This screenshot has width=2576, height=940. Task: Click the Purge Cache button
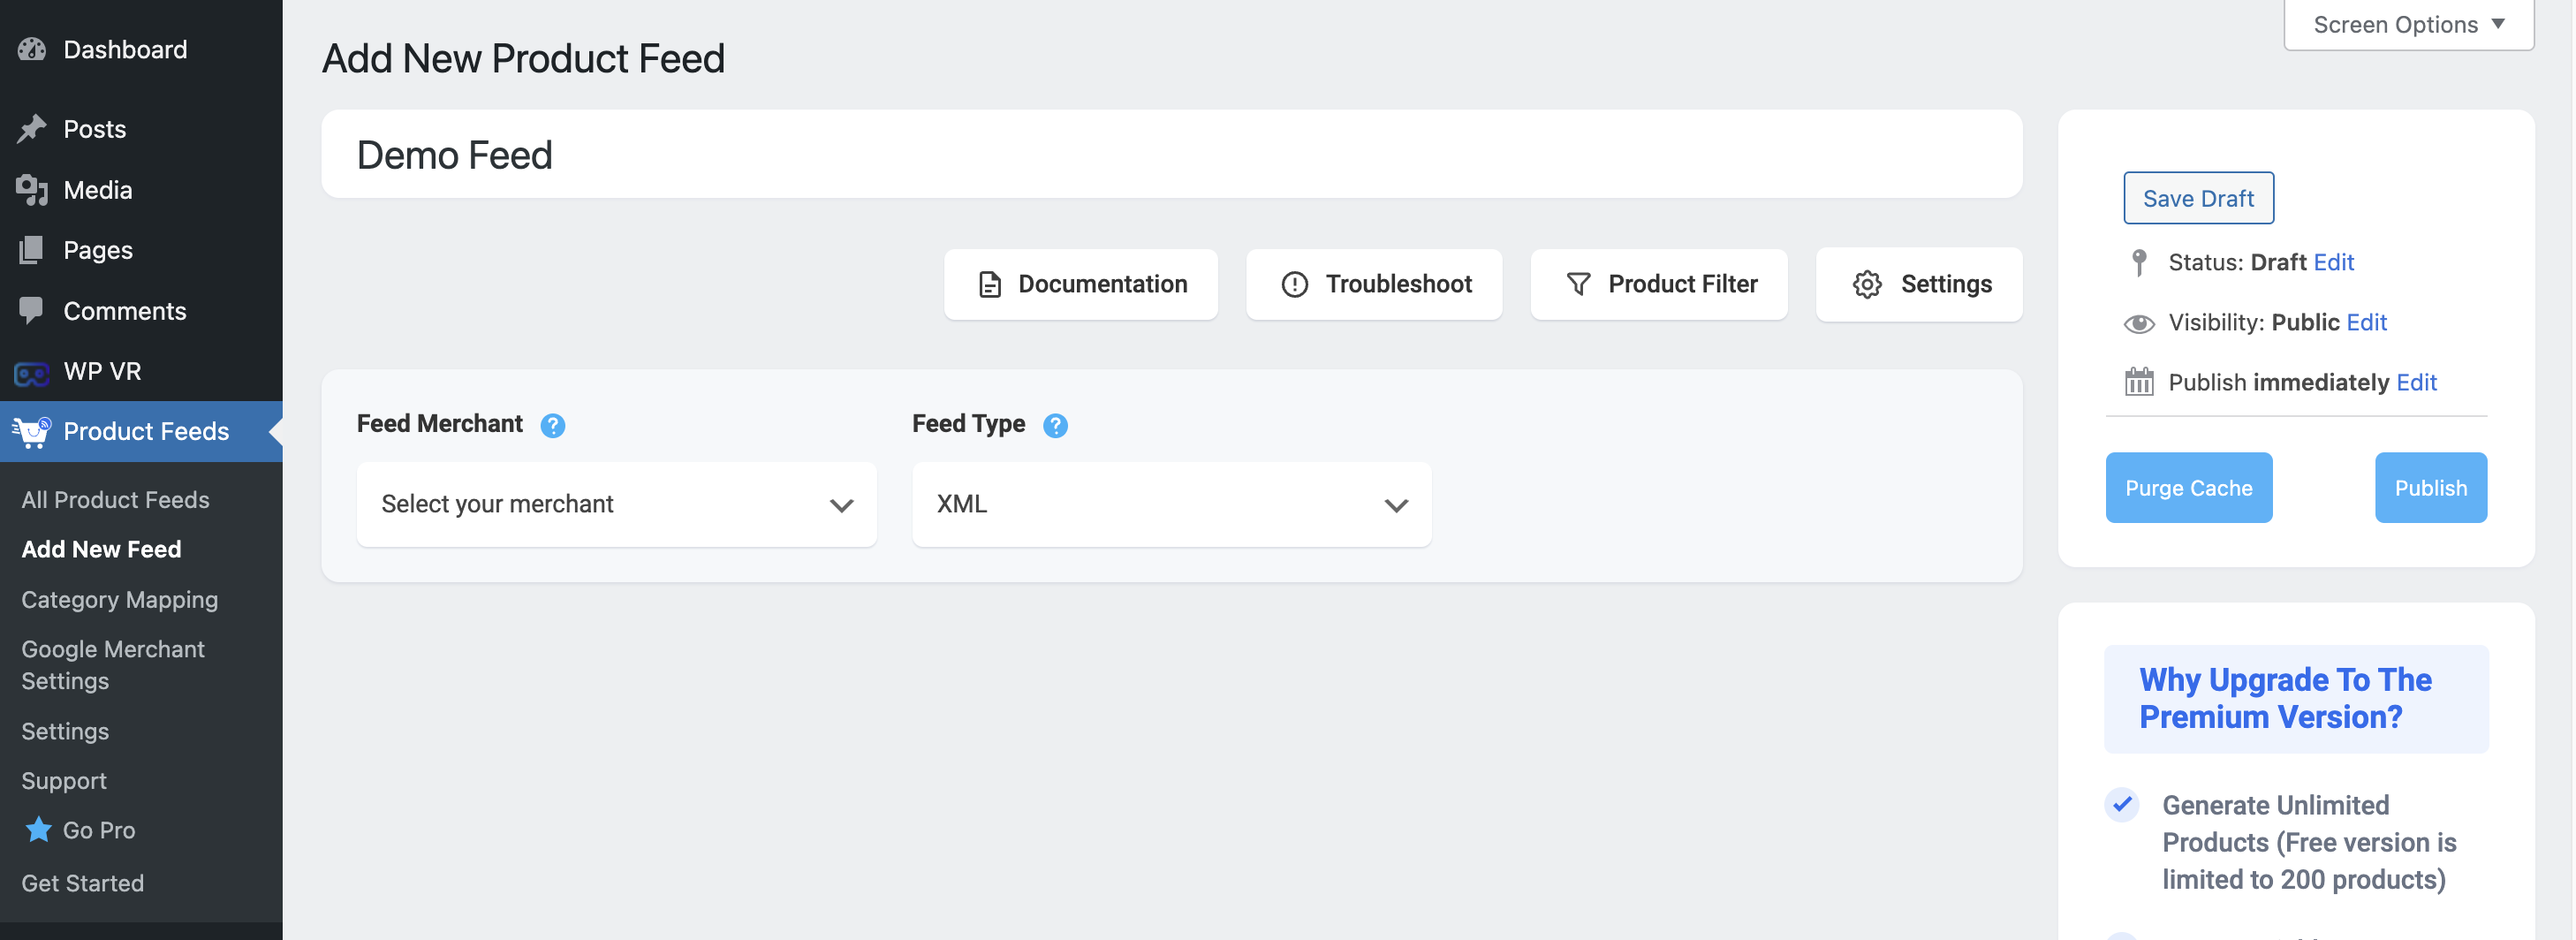[2188, 488]
